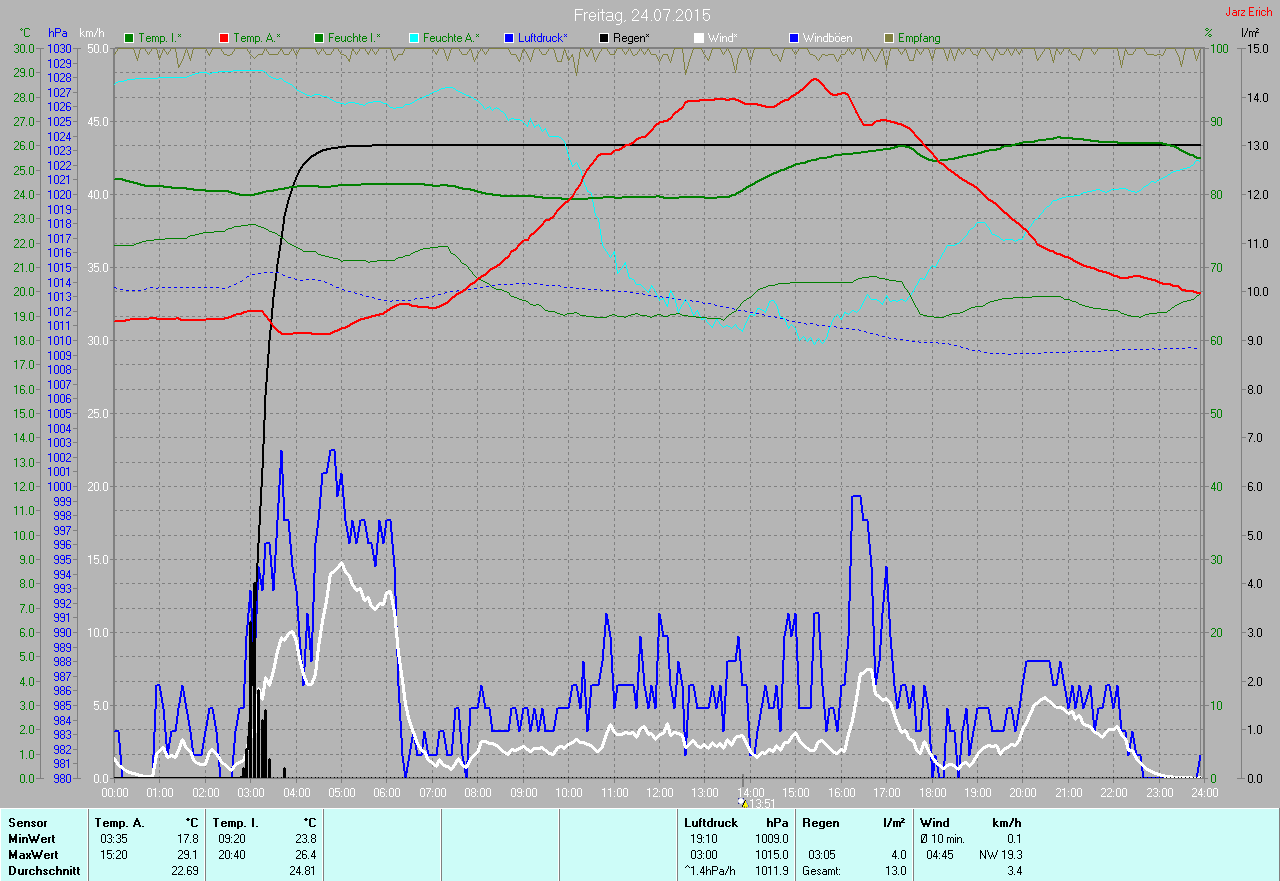Image resolution: width=1280 pixels, height=881 pixels.
Task: Click the olive Empfang legend swatch
Action: (889, 38)
